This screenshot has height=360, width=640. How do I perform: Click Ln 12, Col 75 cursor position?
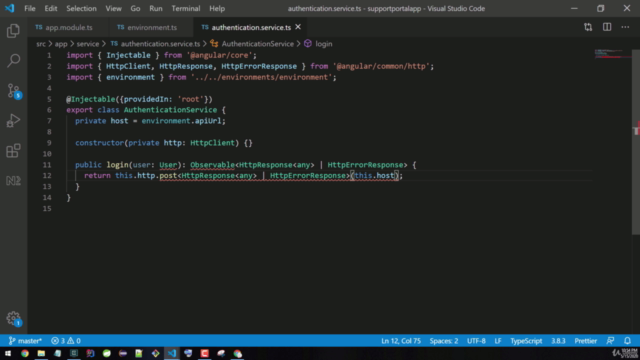(x=401, y=341)
